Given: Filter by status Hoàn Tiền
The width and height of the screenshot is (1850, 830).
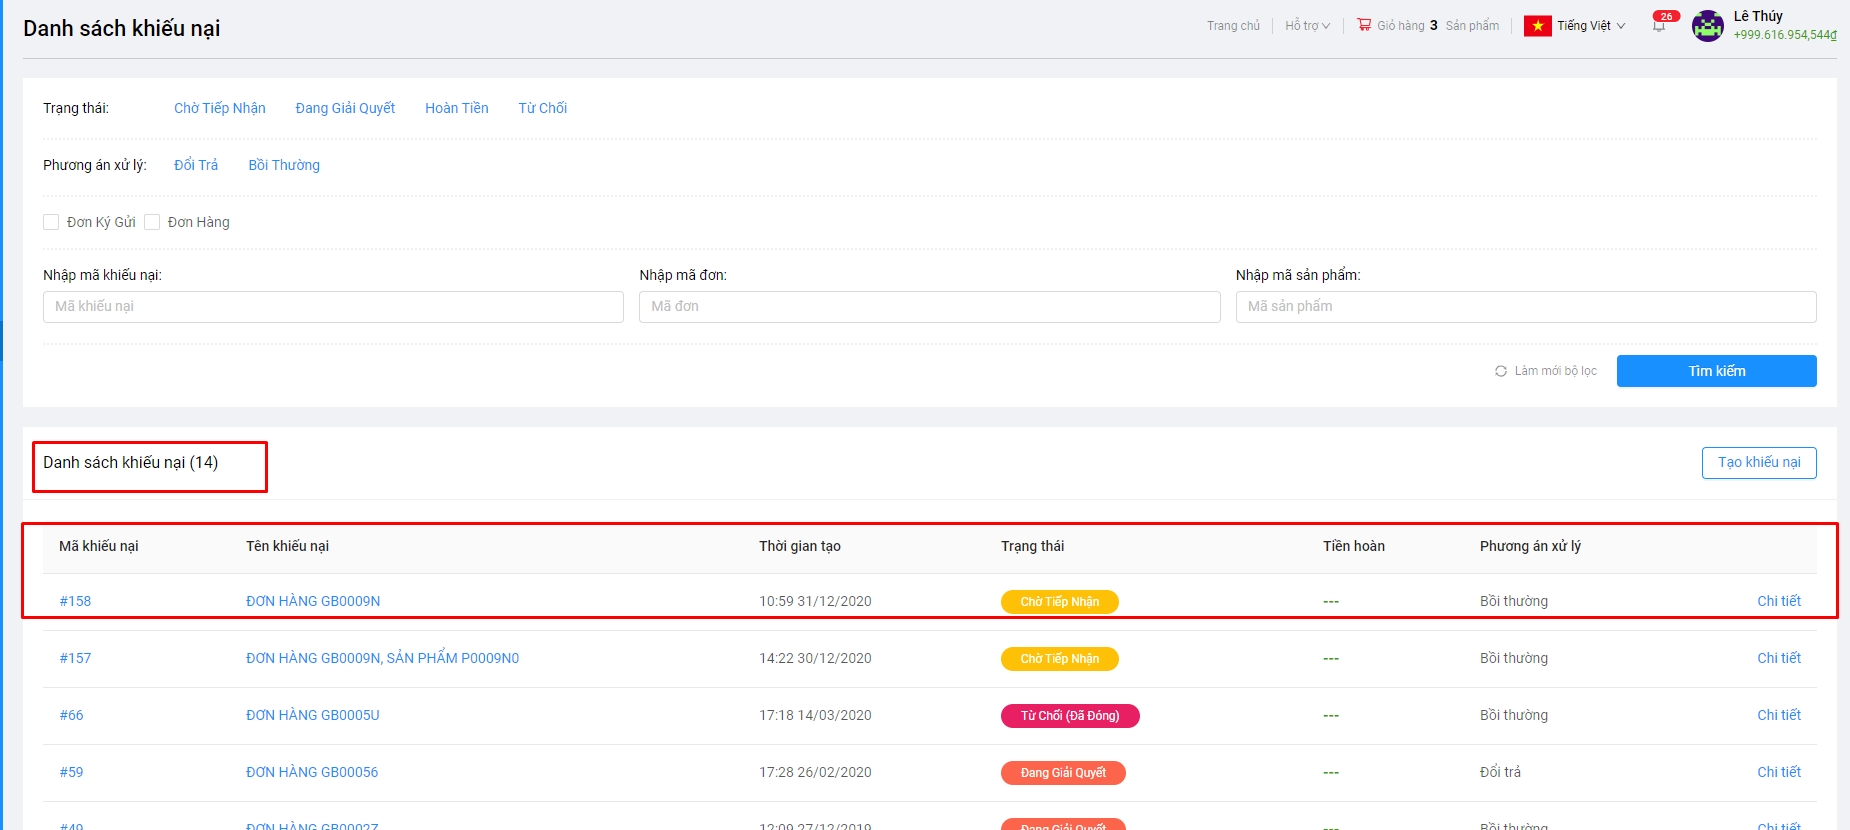Looking at the screenshot, I should click(x=456, y=108).
